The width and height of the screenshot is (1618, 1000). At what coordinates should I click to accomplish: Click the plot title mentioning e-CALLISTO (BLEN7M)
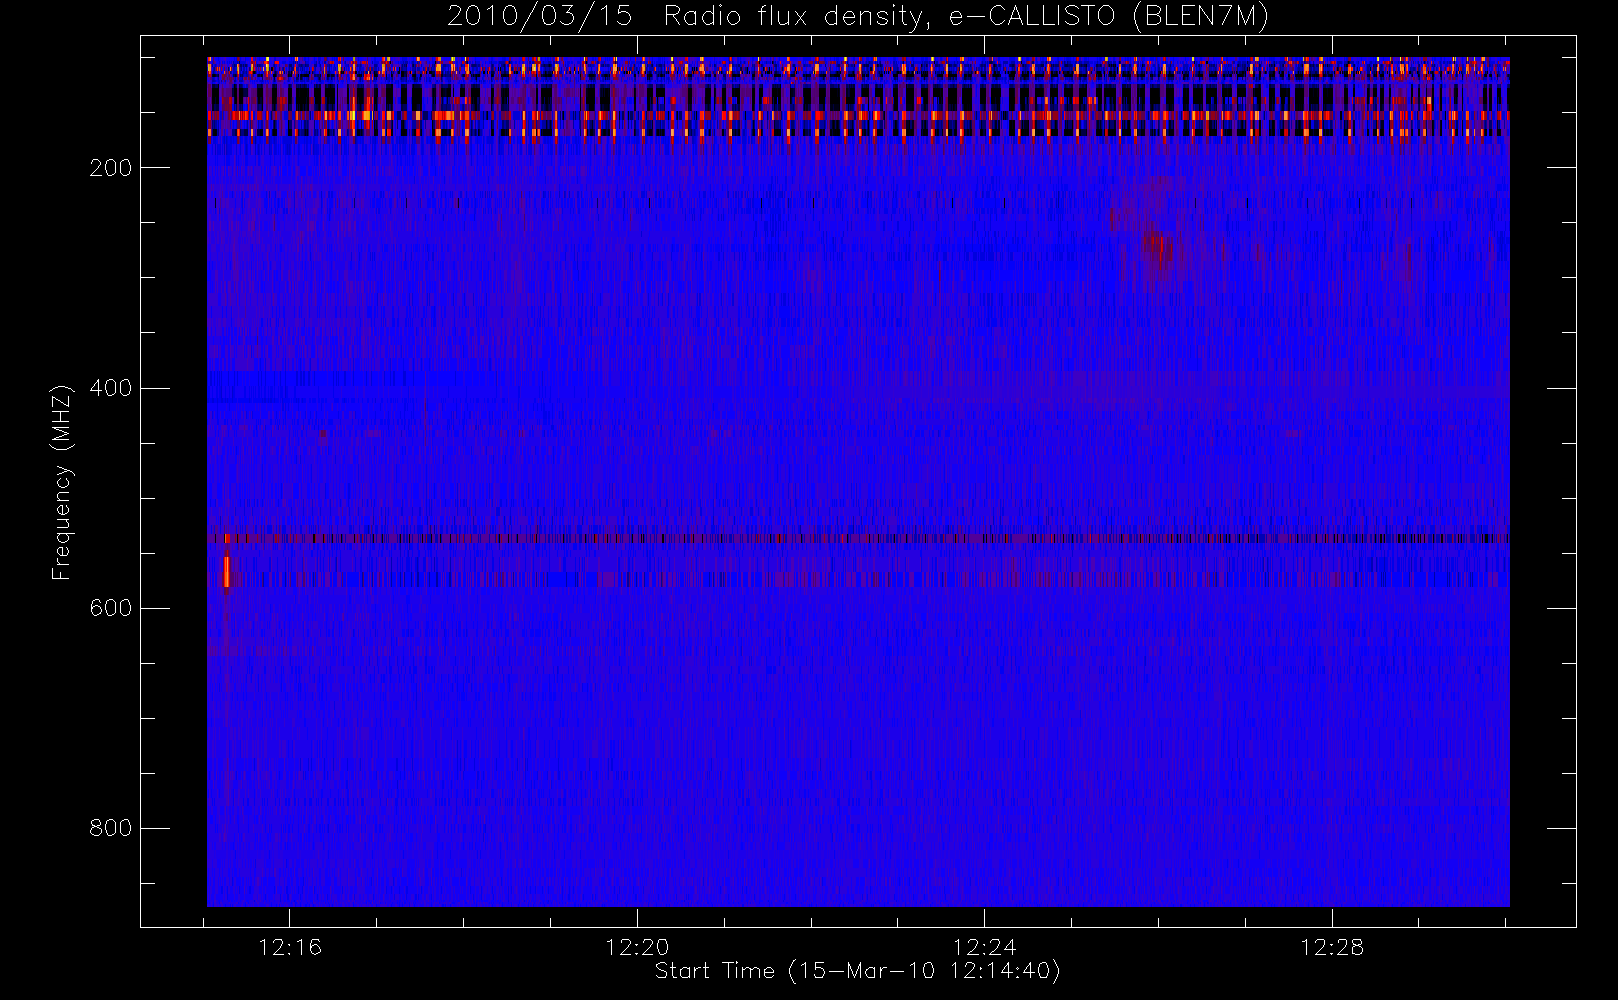tap(858, 17)
